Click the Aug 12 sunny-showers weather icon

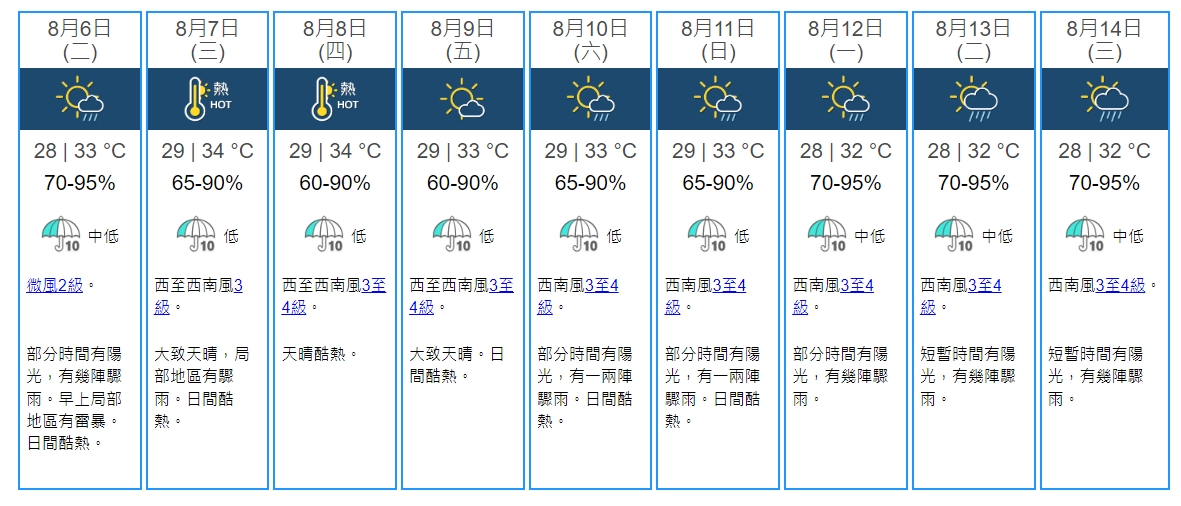coord(846,99)
